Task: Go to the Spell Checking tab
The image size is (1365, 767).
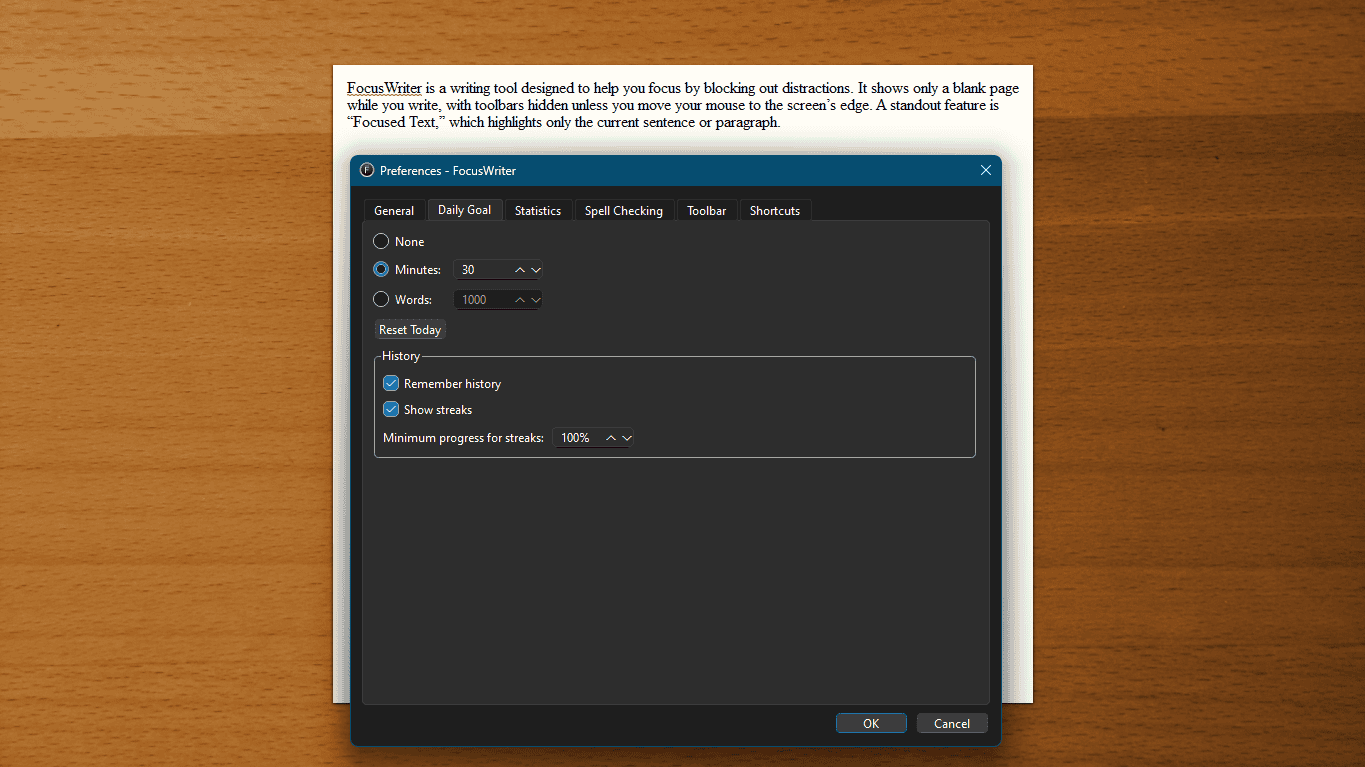Action: [624, 211]
